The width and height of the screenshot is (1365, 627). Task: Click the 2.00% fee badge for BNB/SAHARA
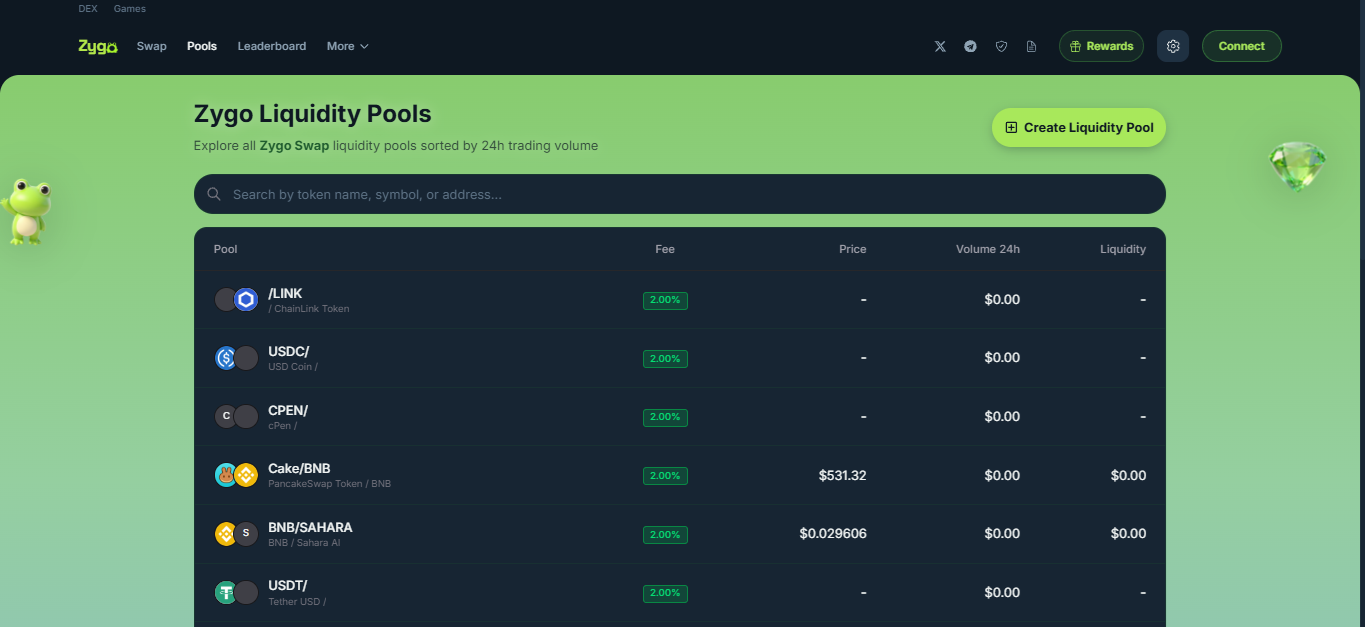click(x=665, y=534)
